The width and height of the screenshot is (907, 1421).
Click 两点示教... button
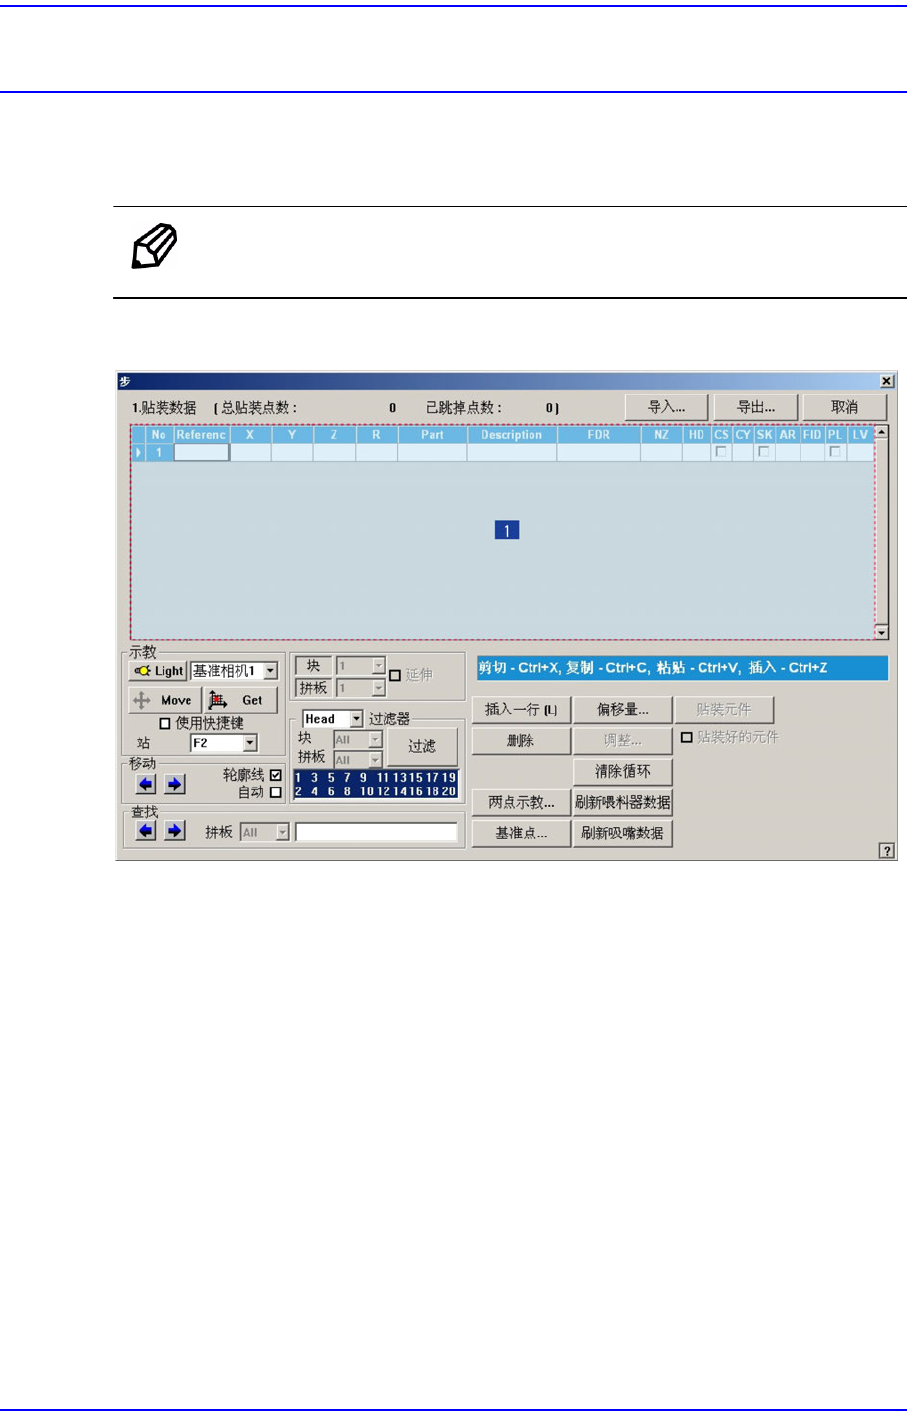pos(521,803)
